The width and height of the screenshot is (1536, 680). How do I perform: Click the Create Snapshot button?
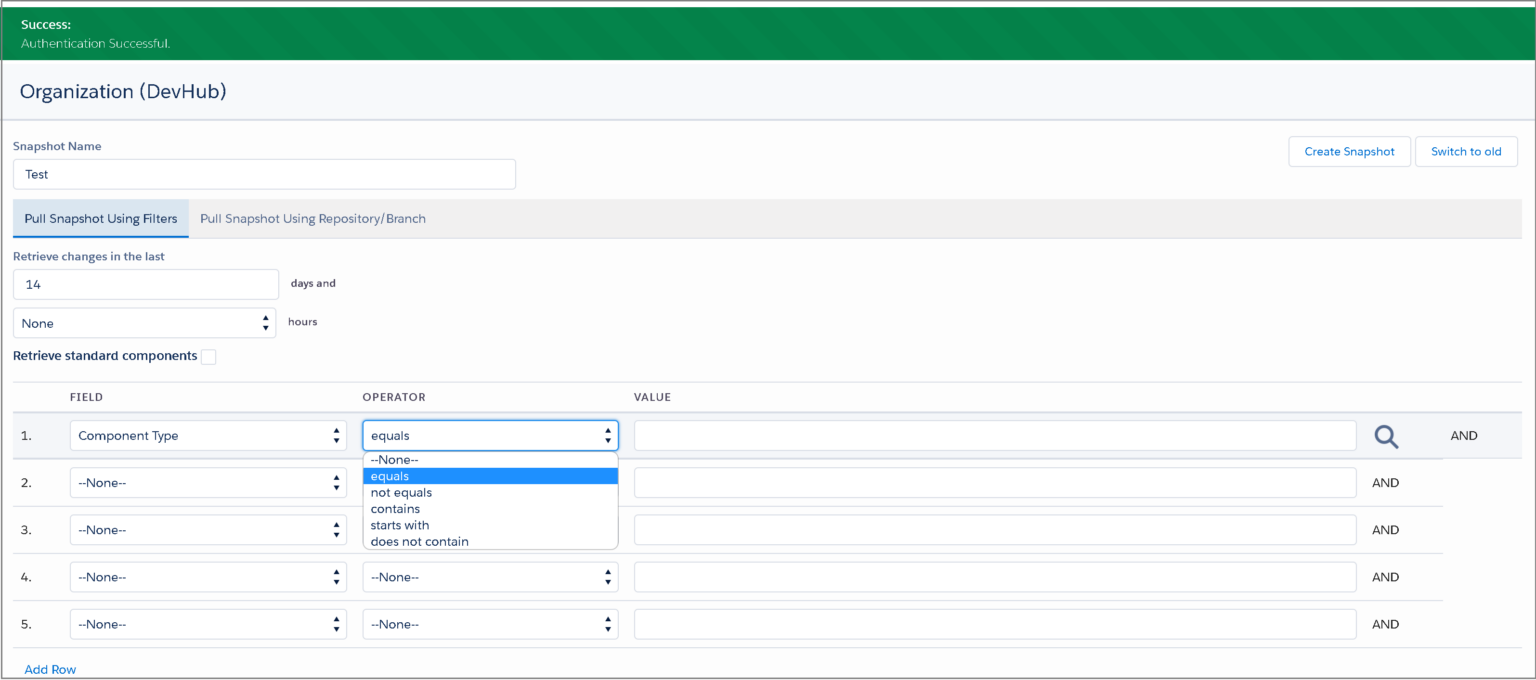1349,151
